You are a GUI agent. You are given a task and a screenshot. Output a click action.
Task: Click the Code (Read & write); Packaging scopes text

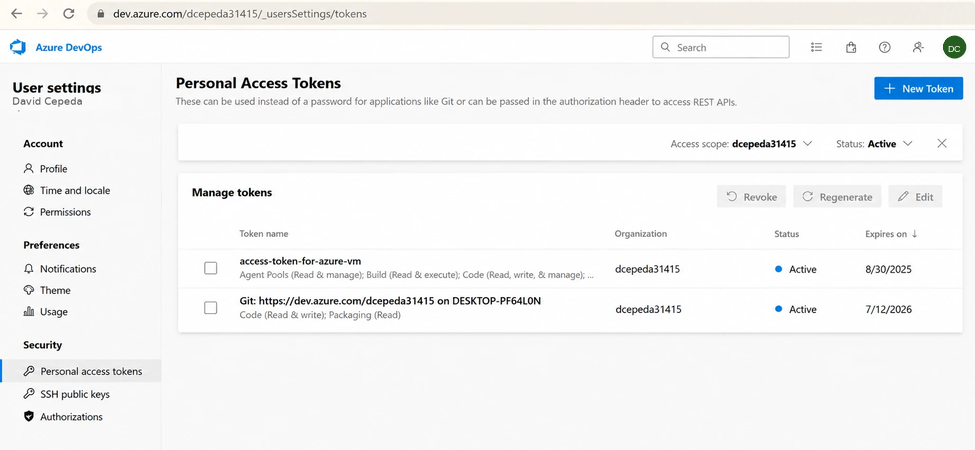[x=320, y=315]
